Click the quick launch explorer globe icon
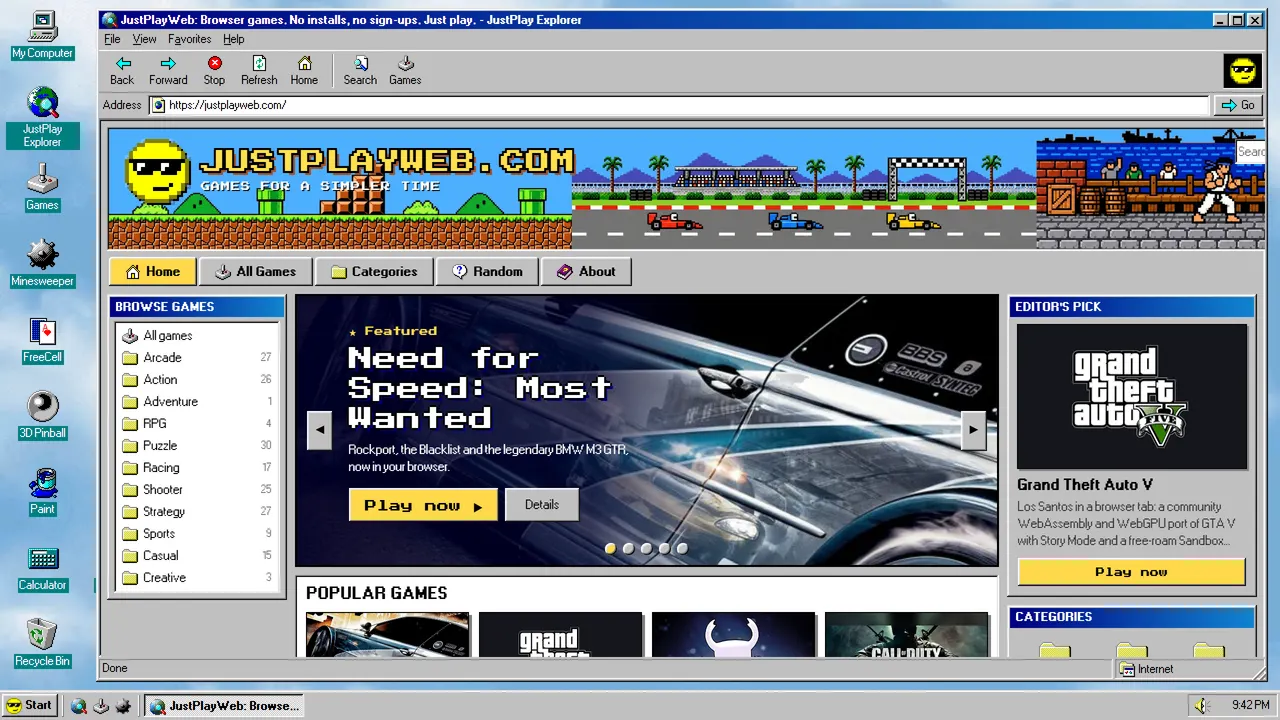1280x720 pixels. (x=79, y=706)
